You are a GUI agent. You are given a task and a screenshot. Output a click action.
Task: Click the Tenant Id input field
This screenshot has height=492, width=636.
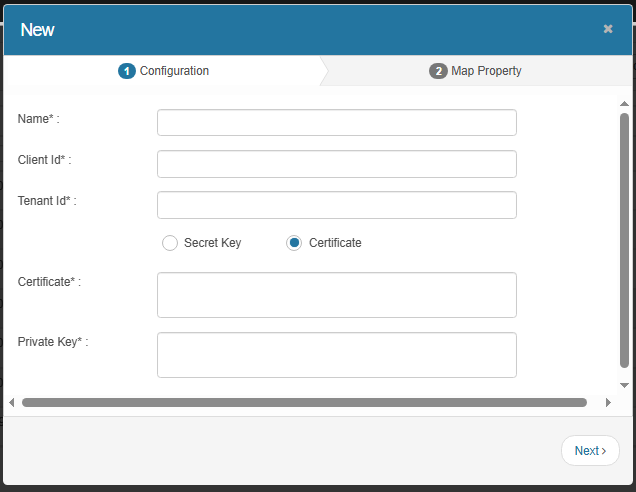pos(336,205)
